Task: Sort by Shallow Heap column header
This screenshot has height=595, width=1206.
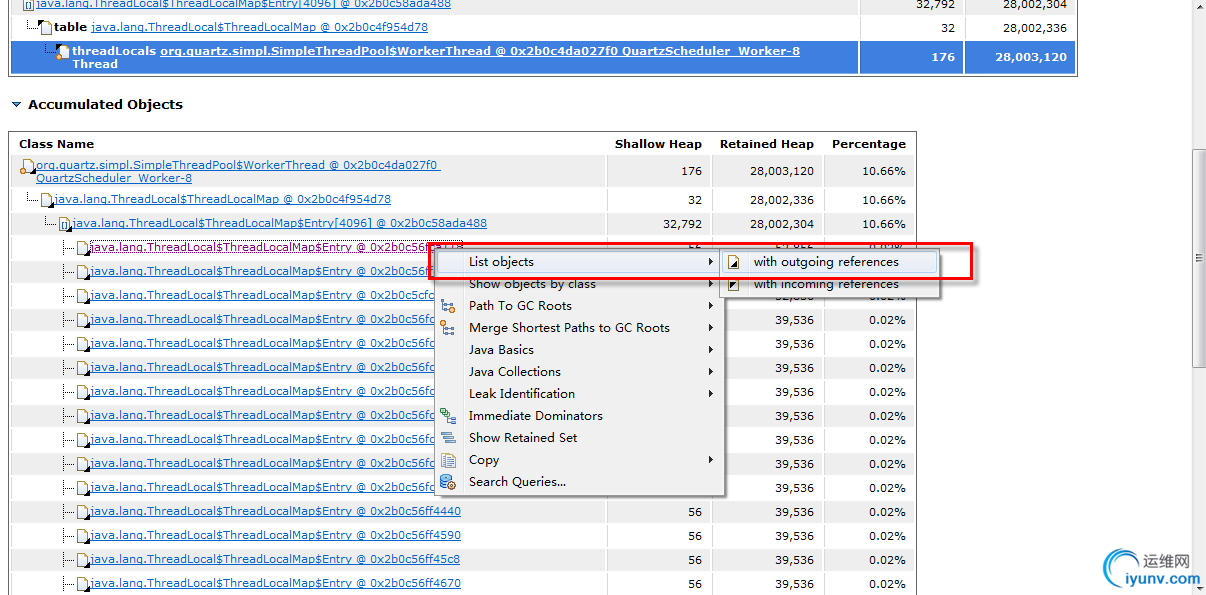Action: pos(658,144)
